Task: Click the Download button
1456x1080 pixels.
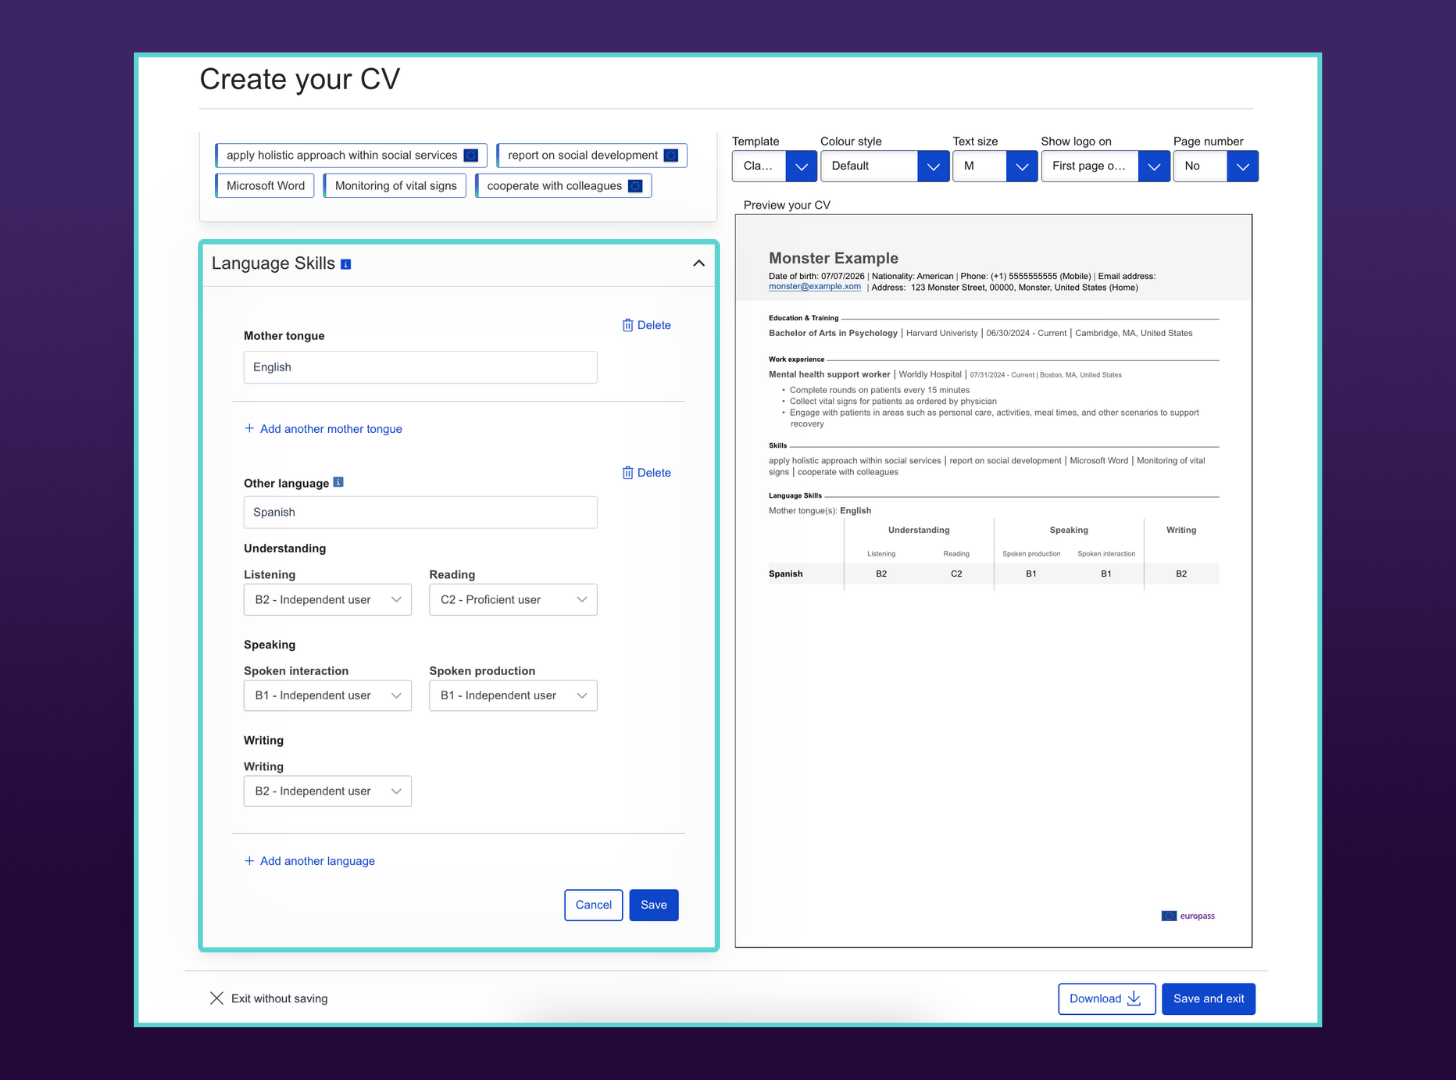Action: click(1107, 999)
